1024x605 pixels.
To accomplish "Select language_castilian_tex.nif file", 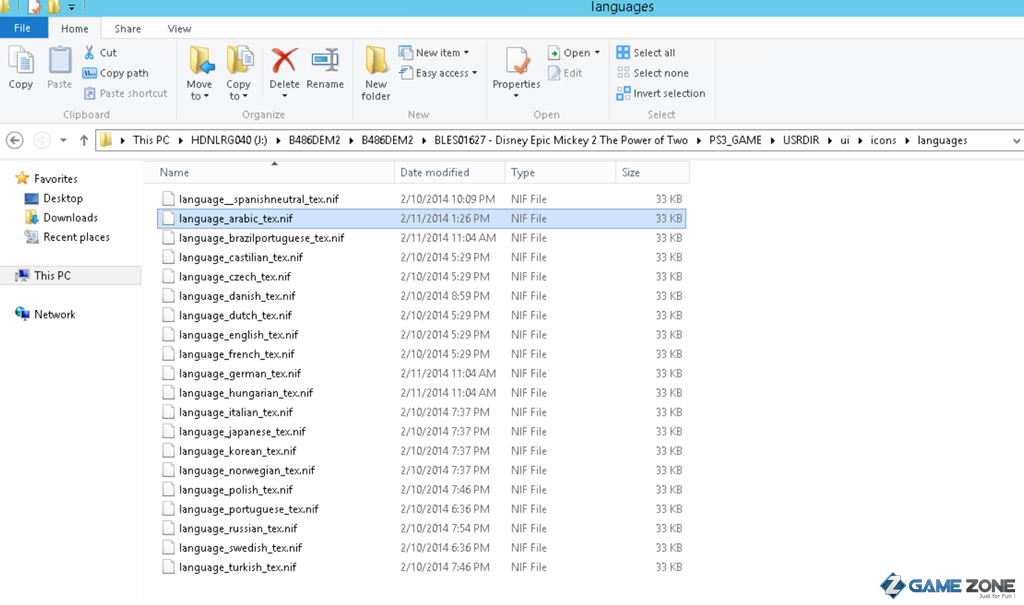I will pos(421,257).
